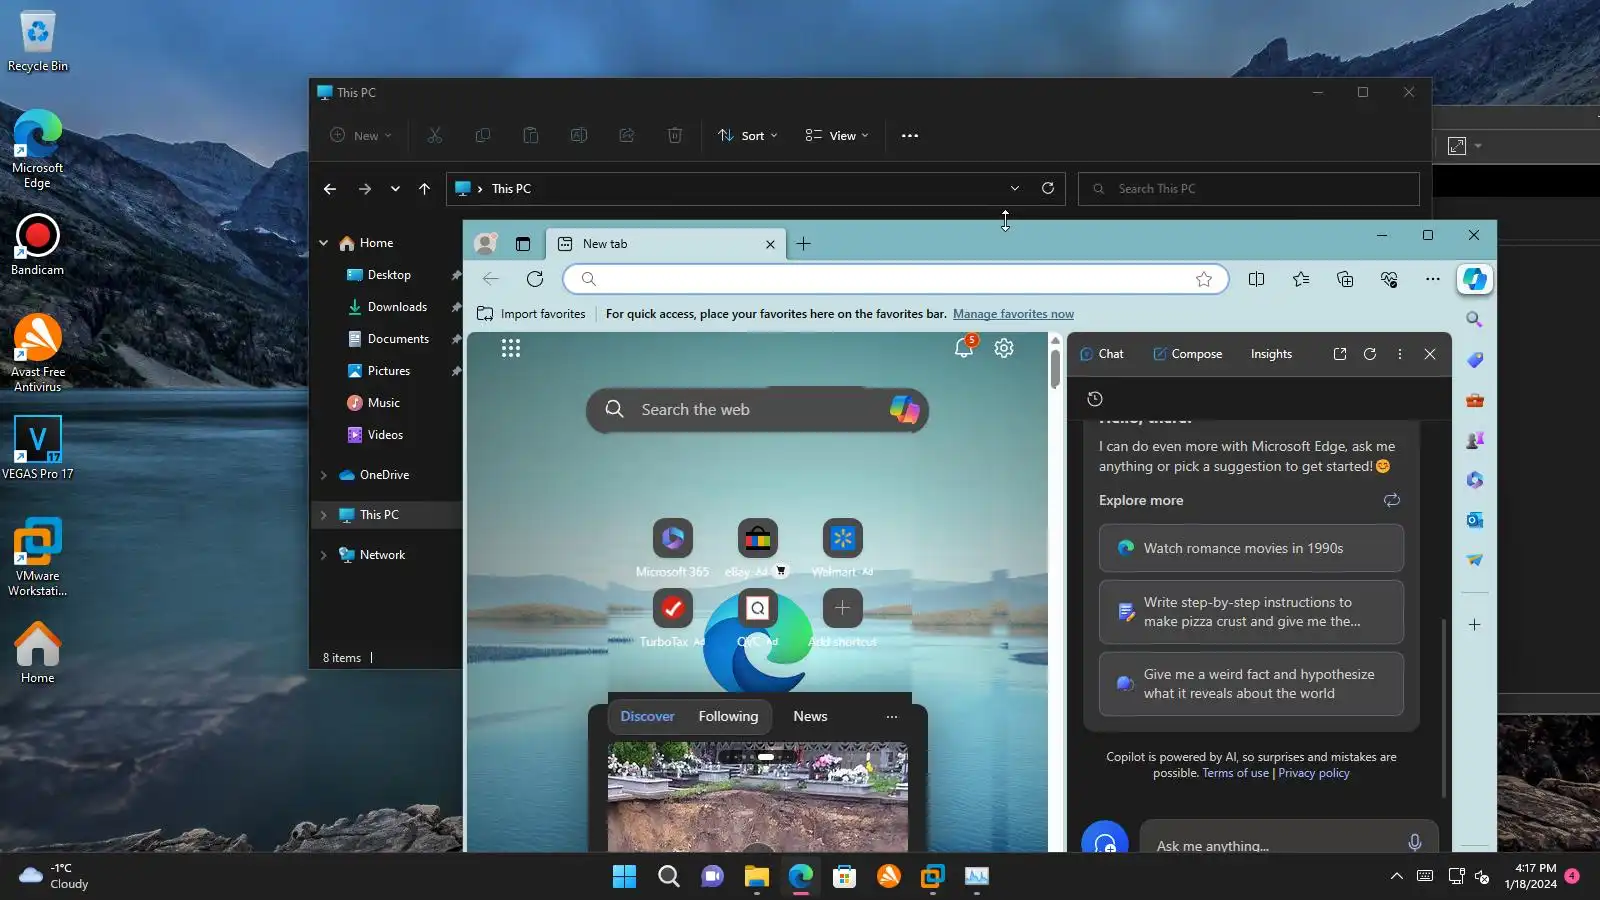Open Edge Favorites toolbar icon
This screenshot has width=1600, height=900.
coord(1301,279)
